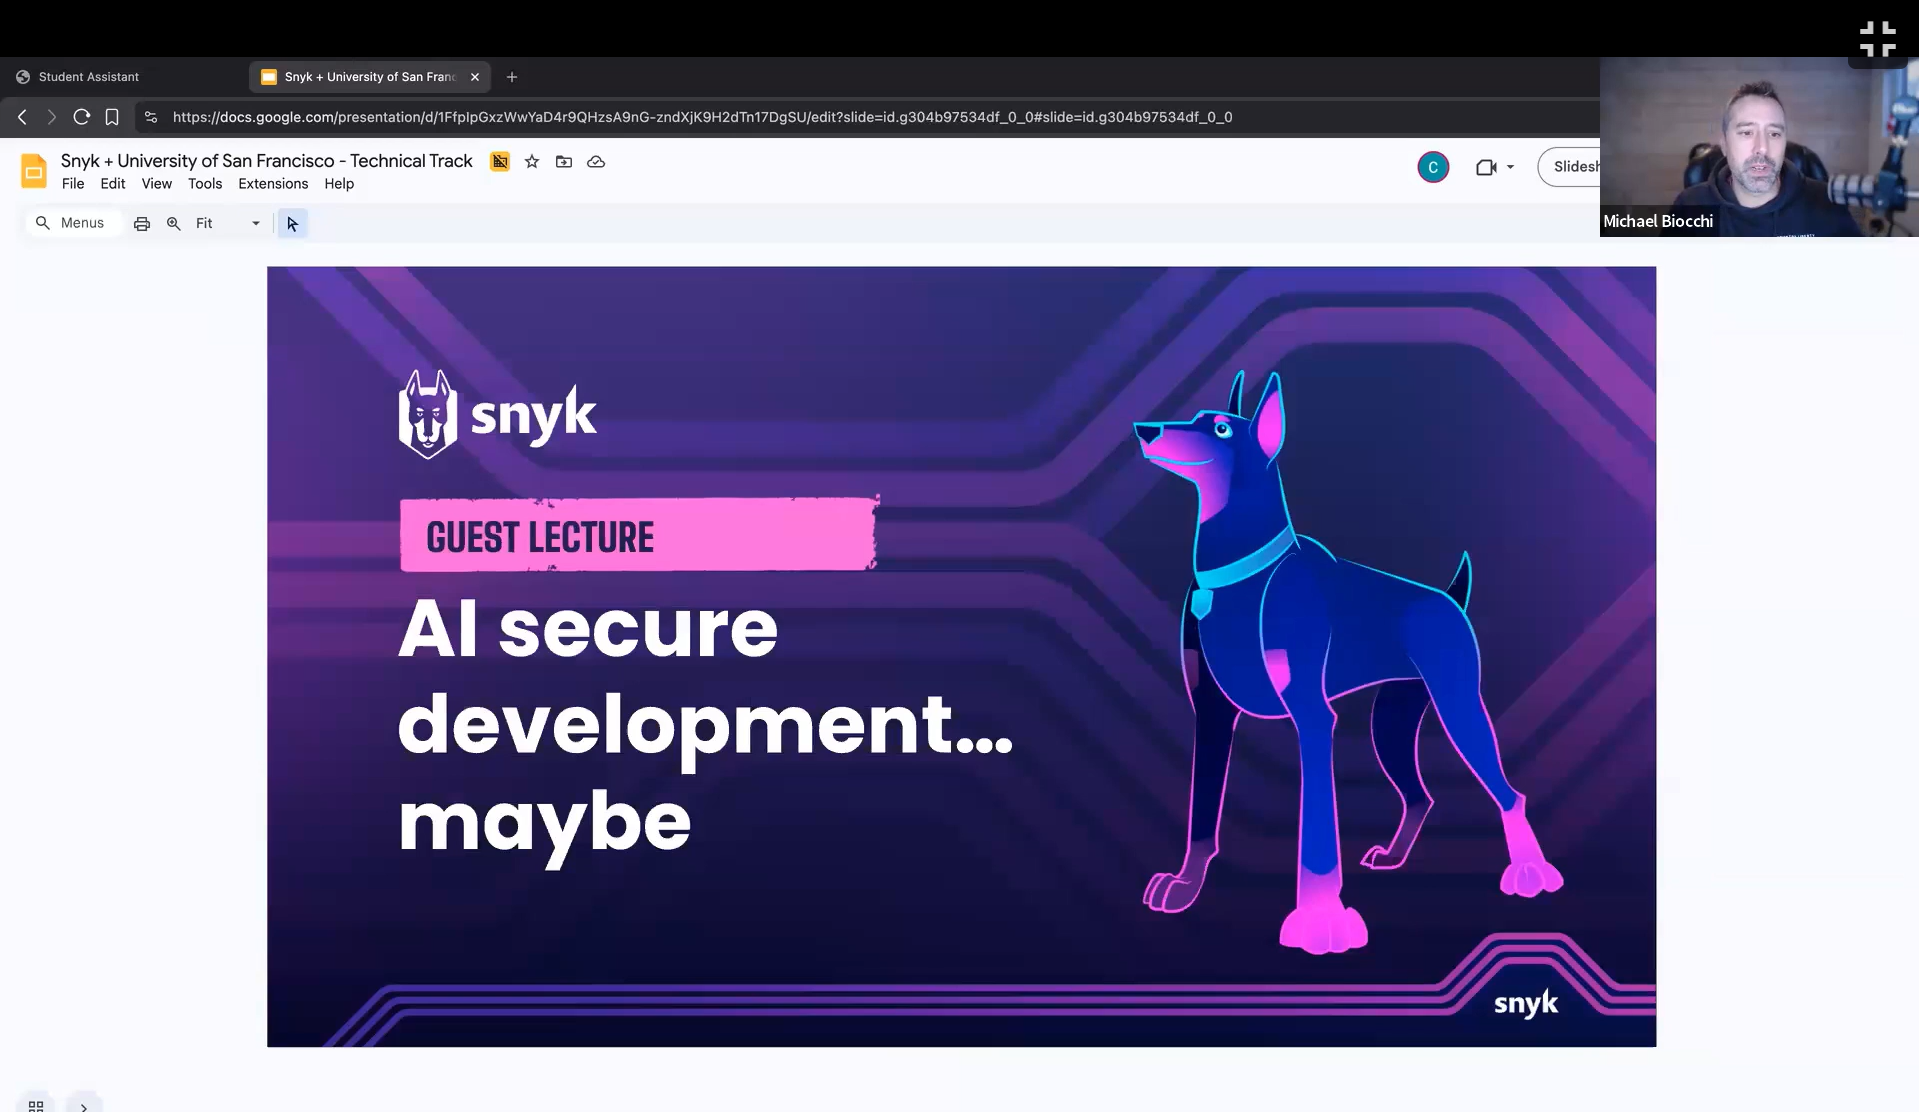This screenshot has height=1112, width=1919.
Task: Open the Fit zoom level dropdown
Action: [x=255, y=223]
